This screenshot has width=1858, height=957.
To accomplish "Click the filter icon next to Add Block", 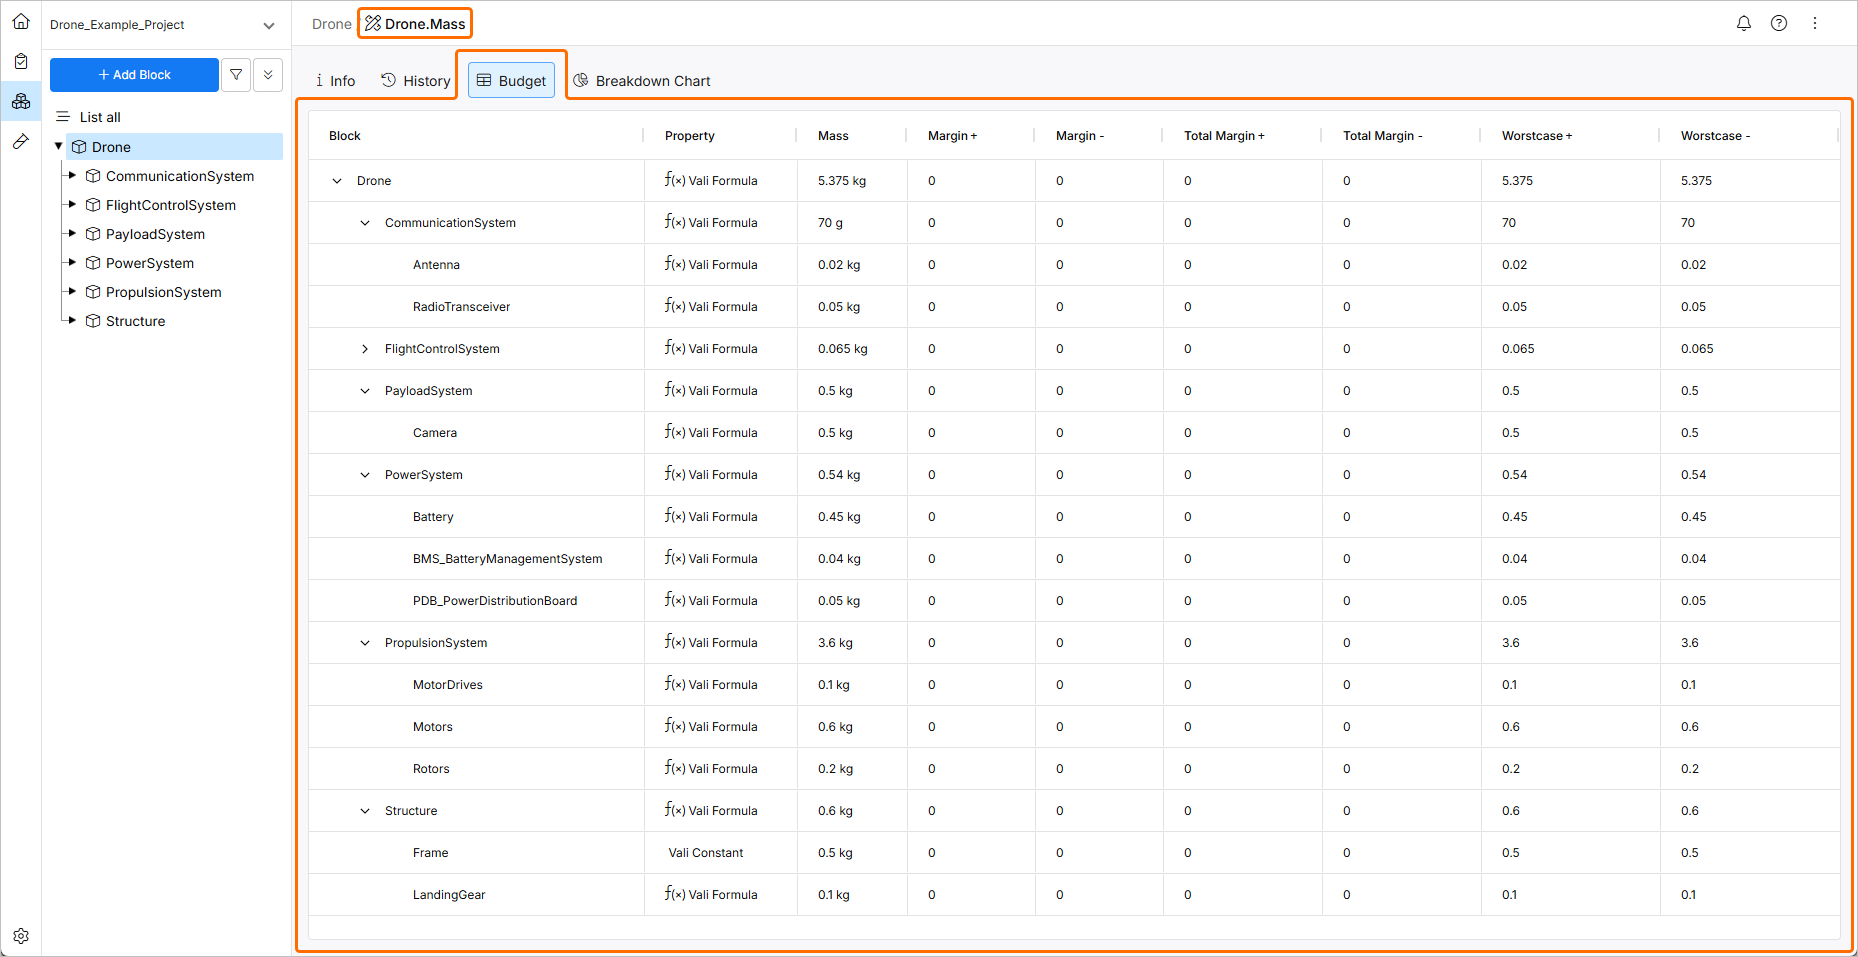I will (x=236, y=74).
